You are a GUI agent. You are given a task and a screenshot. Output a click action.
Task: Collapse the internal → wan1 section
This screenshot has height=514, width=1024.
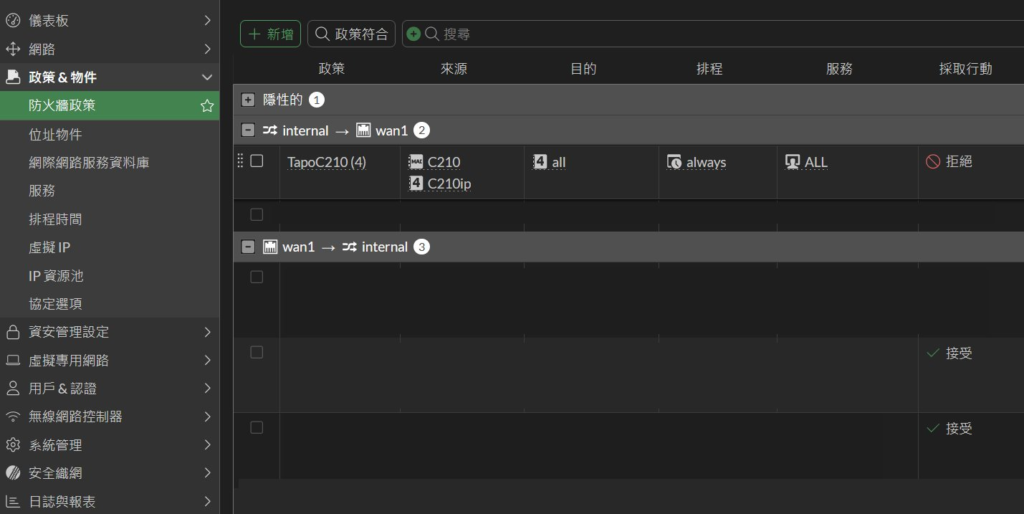pyautogui.click(x=248, y=130)
